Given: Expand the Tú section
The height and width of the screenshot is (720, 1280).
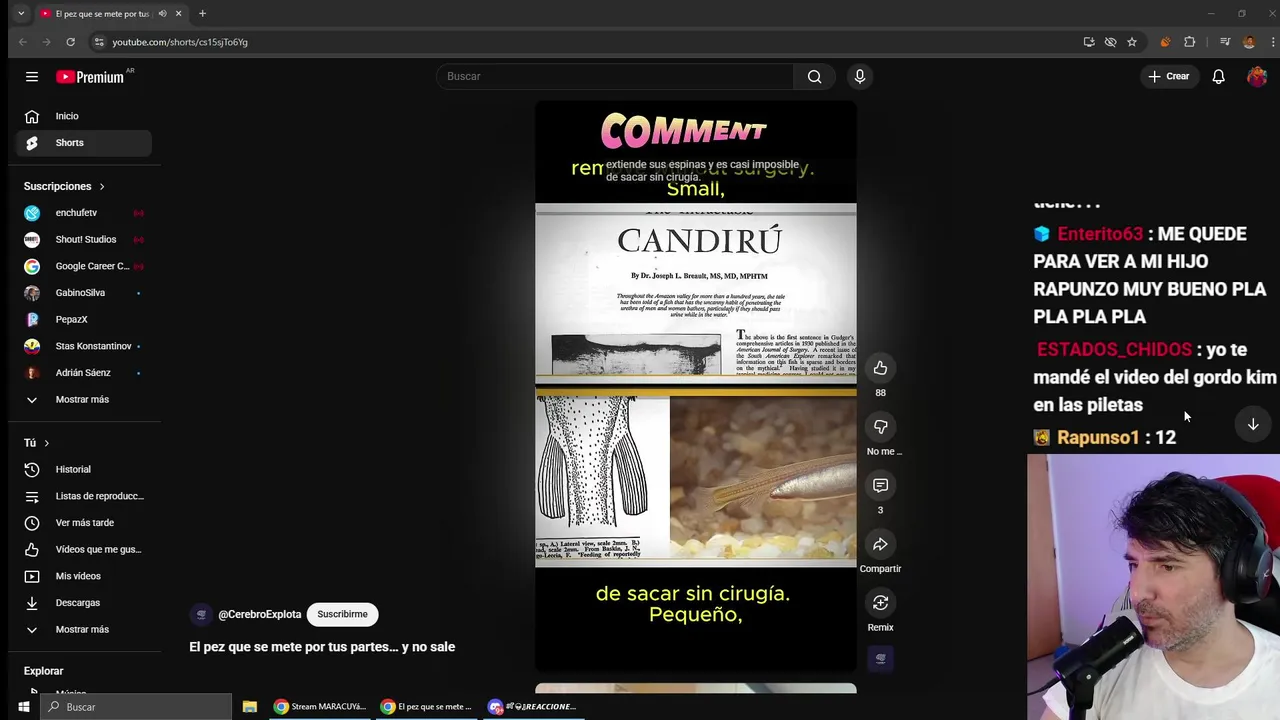Looking at the screenshot, I should point(37,443).
